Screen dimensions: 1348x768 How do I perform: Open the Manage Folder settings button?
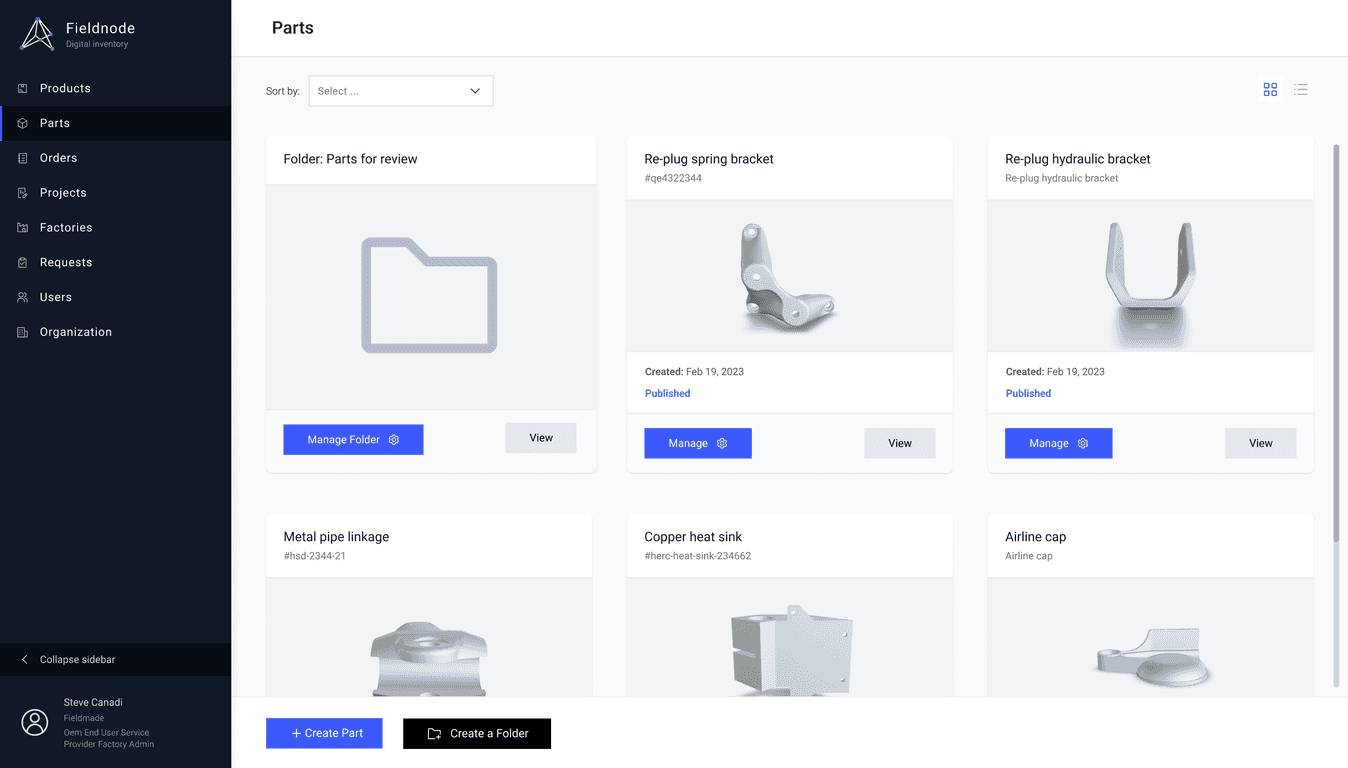(x=353, y=440)
